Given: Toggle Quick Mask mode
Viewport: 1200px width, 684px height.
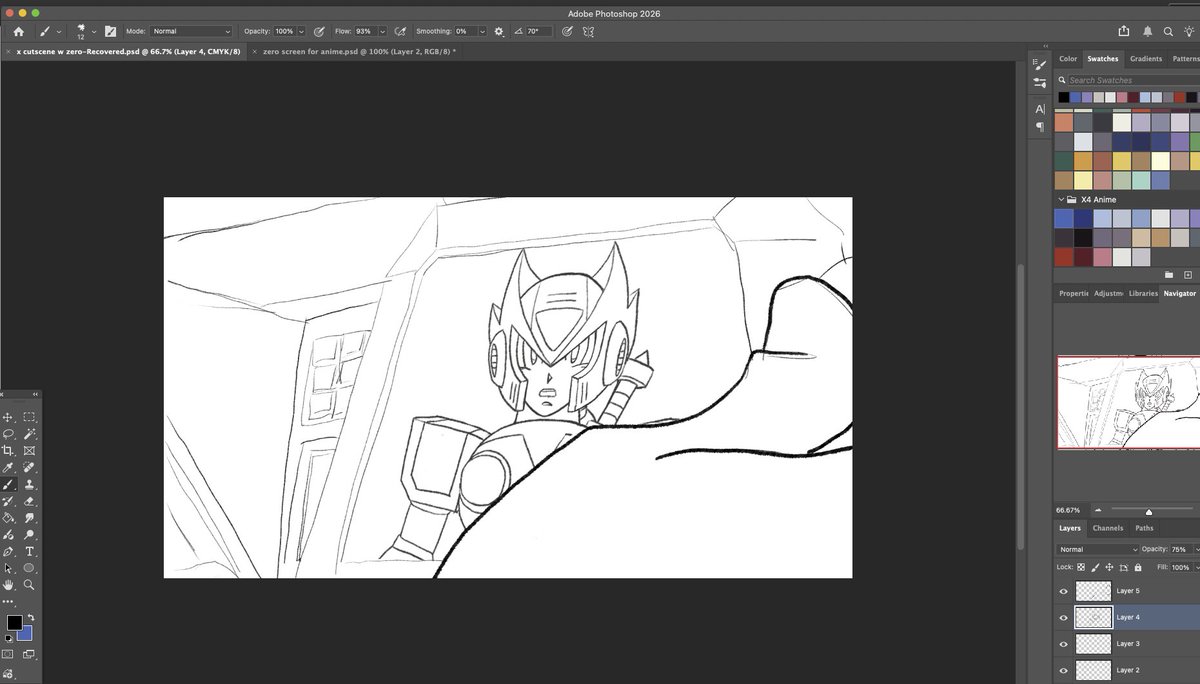Looking at the screenshot, I should click(x=8, y=655).
